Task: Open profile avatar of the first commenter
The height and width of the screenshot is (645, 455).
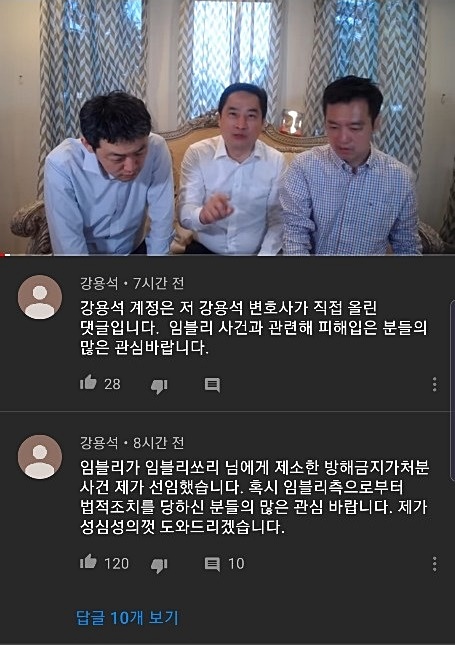Action: point(40,297)
